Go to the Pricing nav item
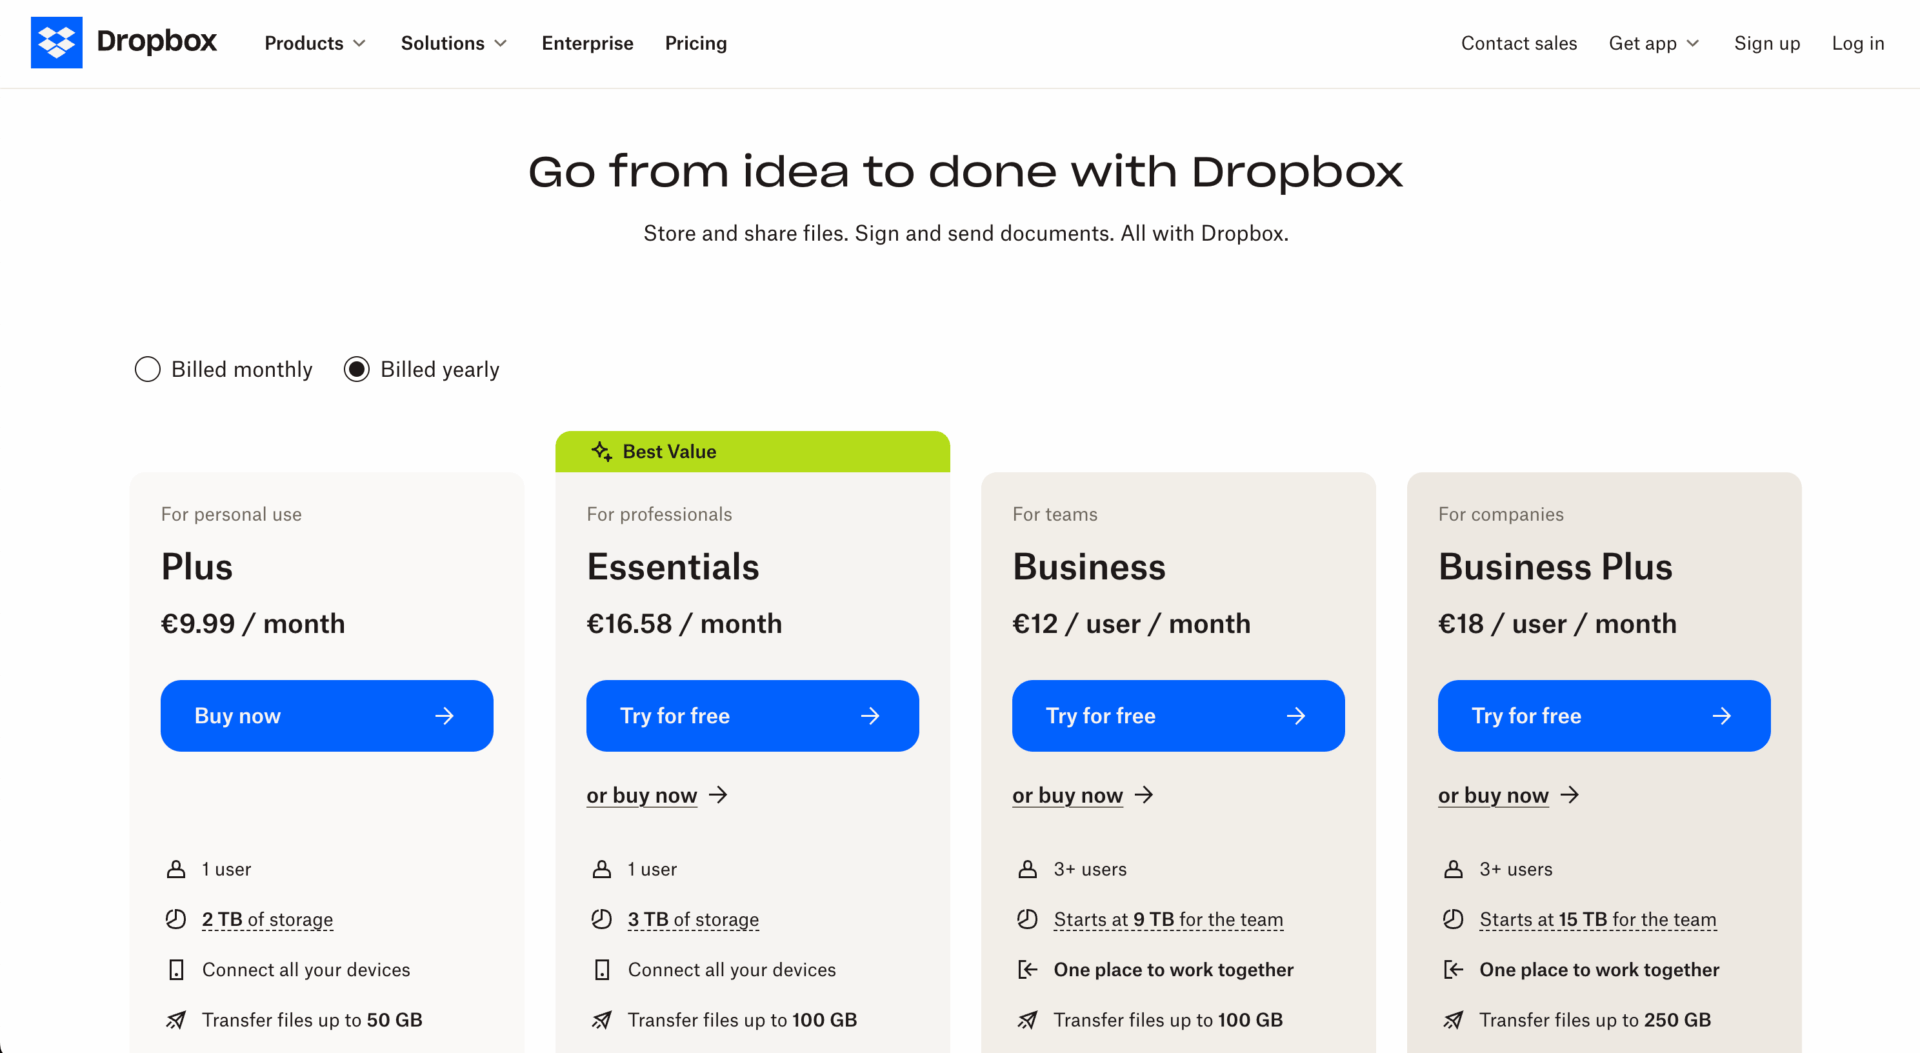1920x1053 pixels. [x=696, y=43]
